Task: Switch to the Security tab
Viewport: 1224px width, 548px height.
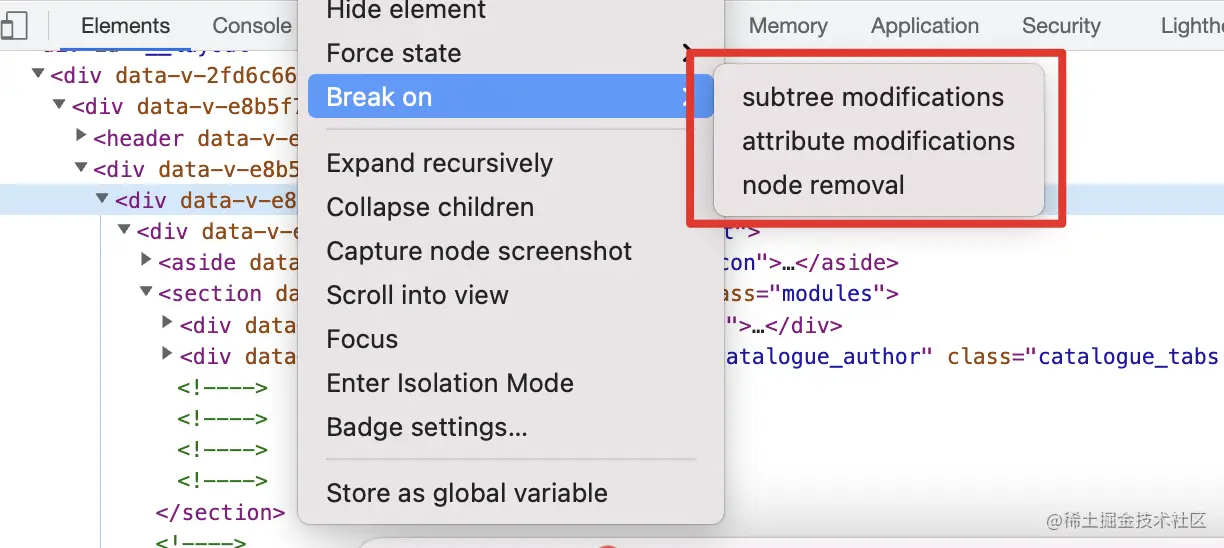Action: pyautogui.click(x=1061, y=25)
